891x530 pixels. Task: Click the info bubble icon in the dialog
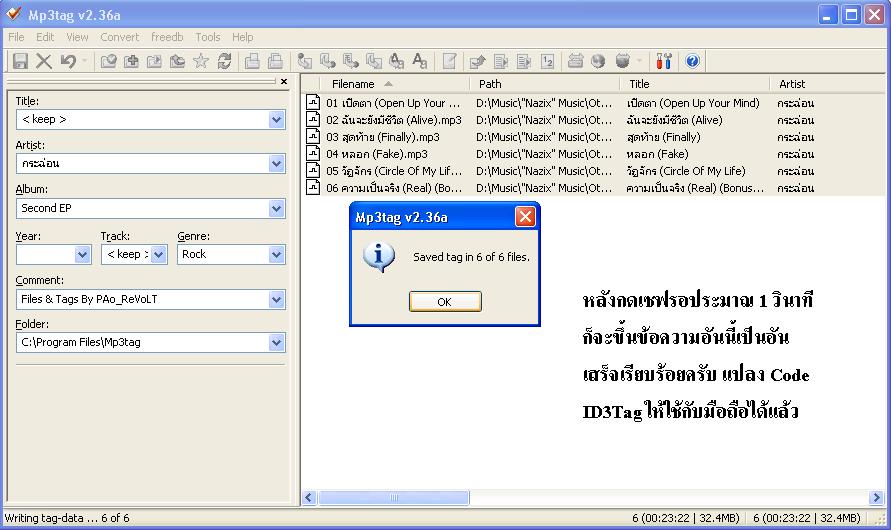pyautogui.click(x=378, y=257)
